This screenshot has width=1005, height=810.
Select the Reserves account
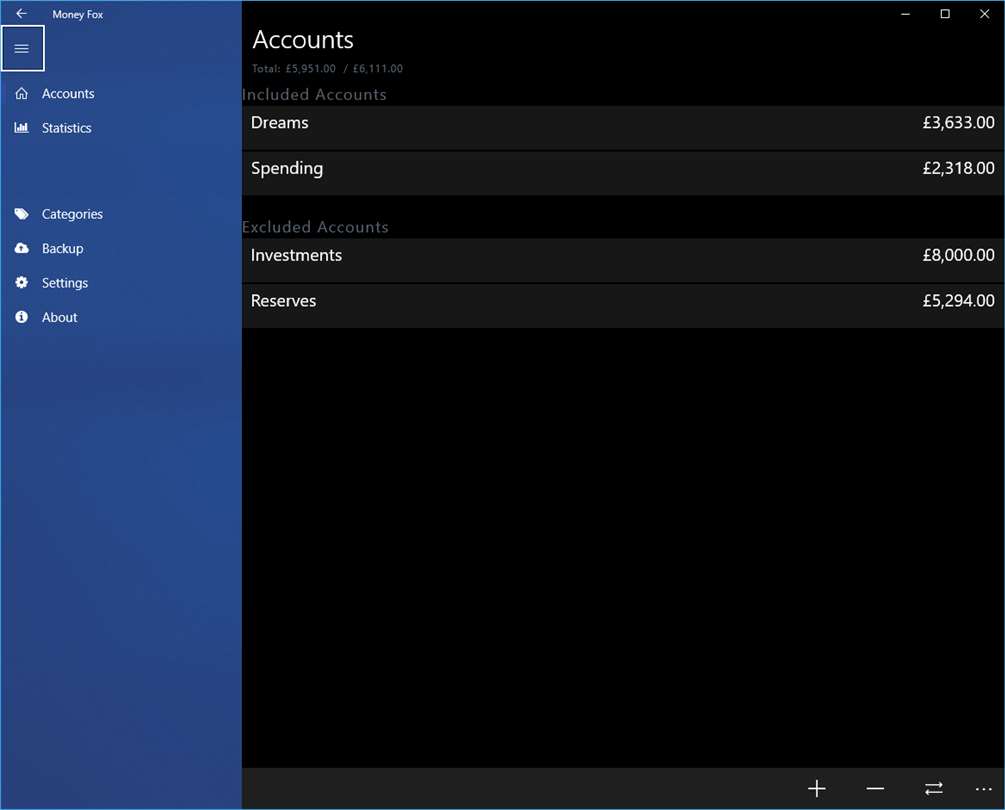pos(623,306)
